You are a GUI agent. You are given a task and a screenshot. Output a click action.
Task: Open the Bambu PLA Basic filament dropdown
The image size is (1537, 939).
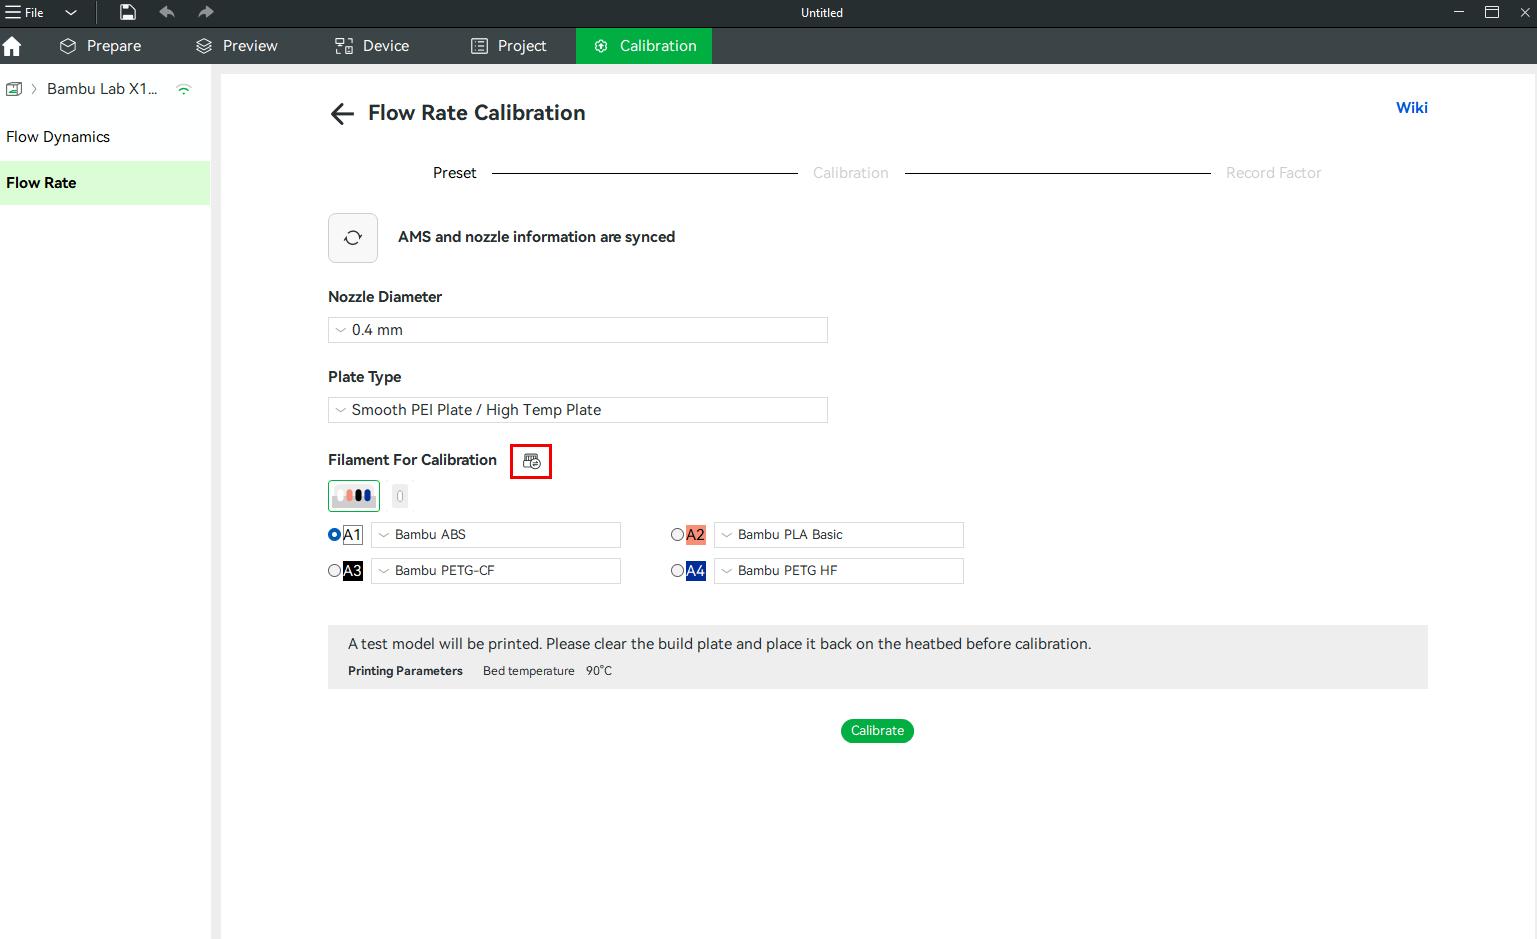point(839,535)
